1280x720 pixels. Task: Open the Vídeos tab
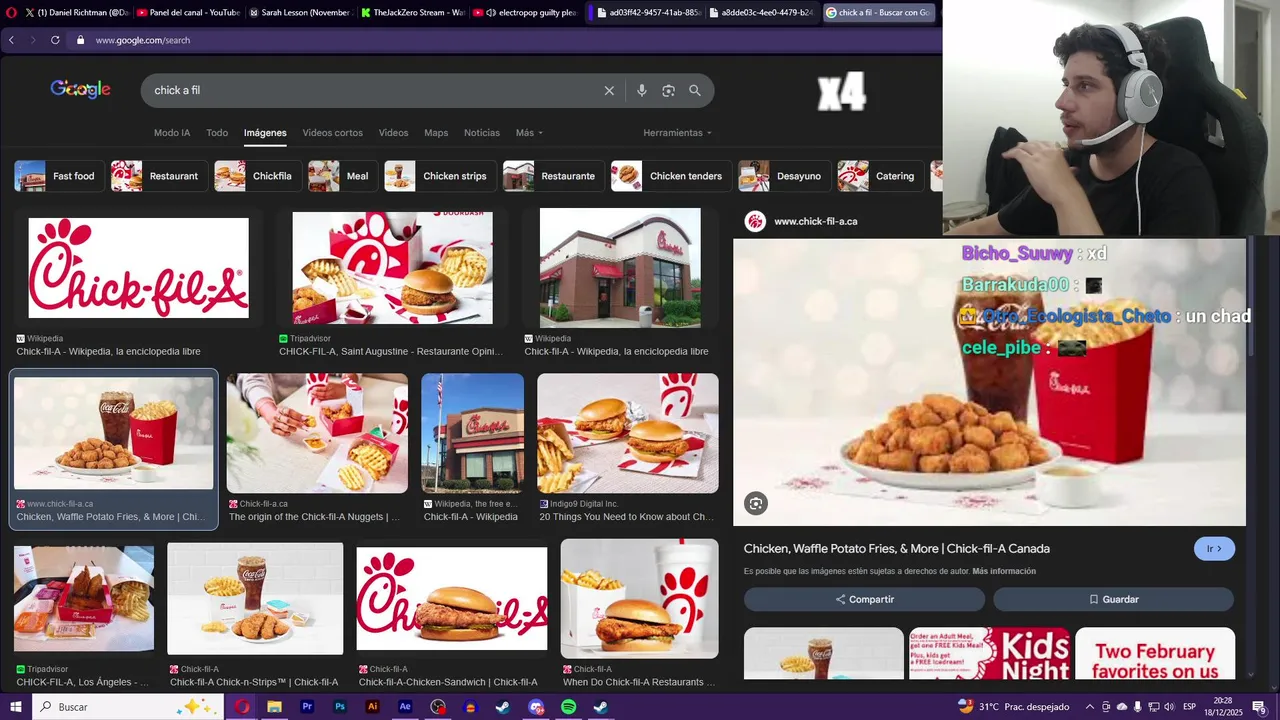[x=393, y=133]
